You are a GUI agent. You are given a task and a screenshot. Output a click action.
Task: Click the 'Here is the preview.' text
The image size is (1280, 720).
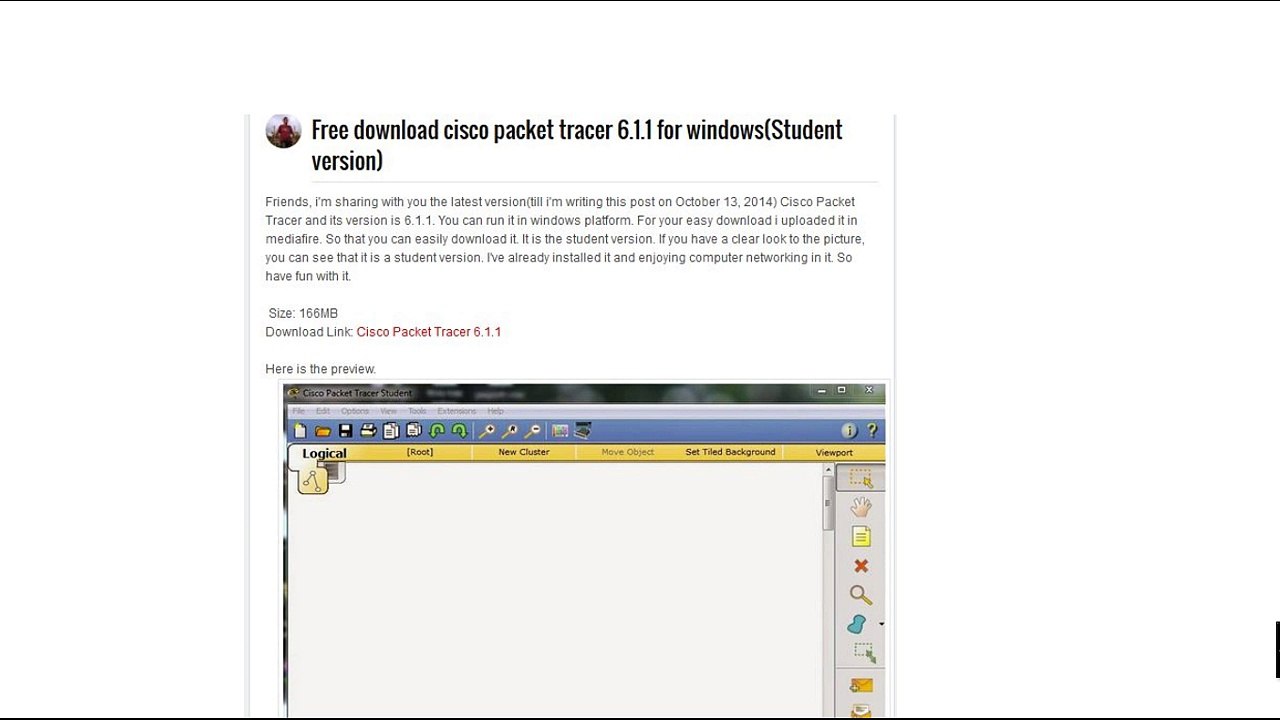click(321, 369)
